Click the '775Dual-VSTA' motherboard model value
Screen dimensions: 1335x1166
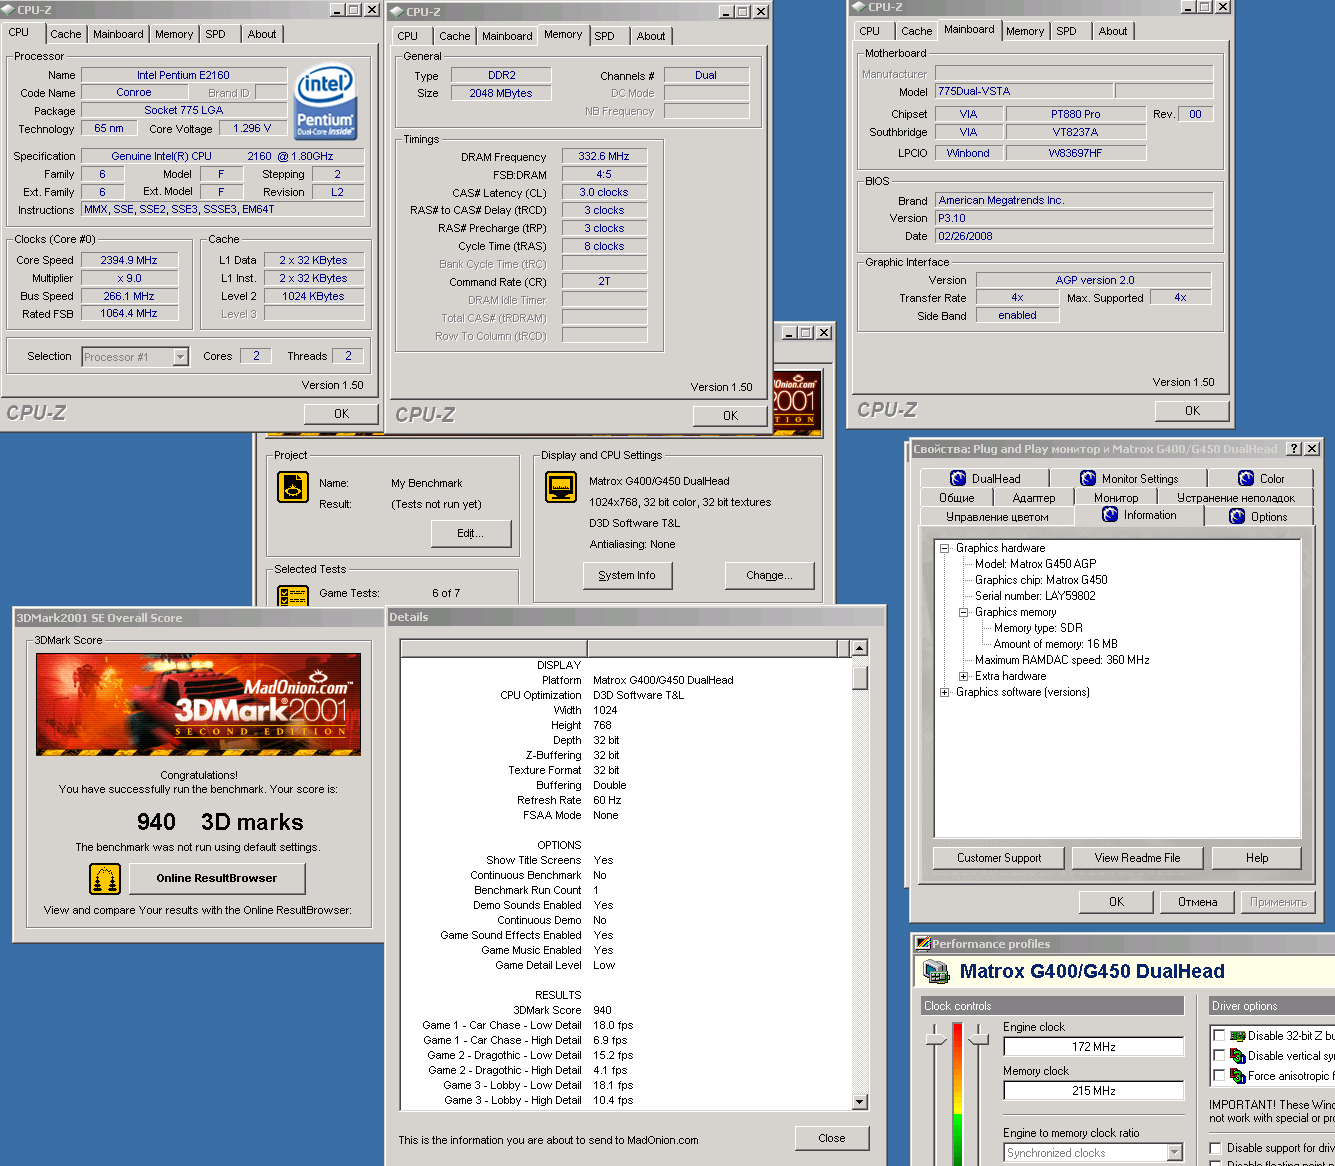tap(1024, 91)
